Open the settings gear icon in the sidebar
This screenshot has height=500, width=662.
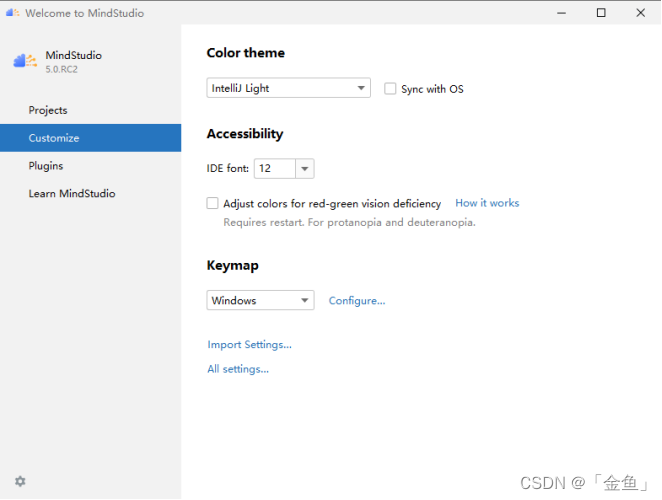20,481
